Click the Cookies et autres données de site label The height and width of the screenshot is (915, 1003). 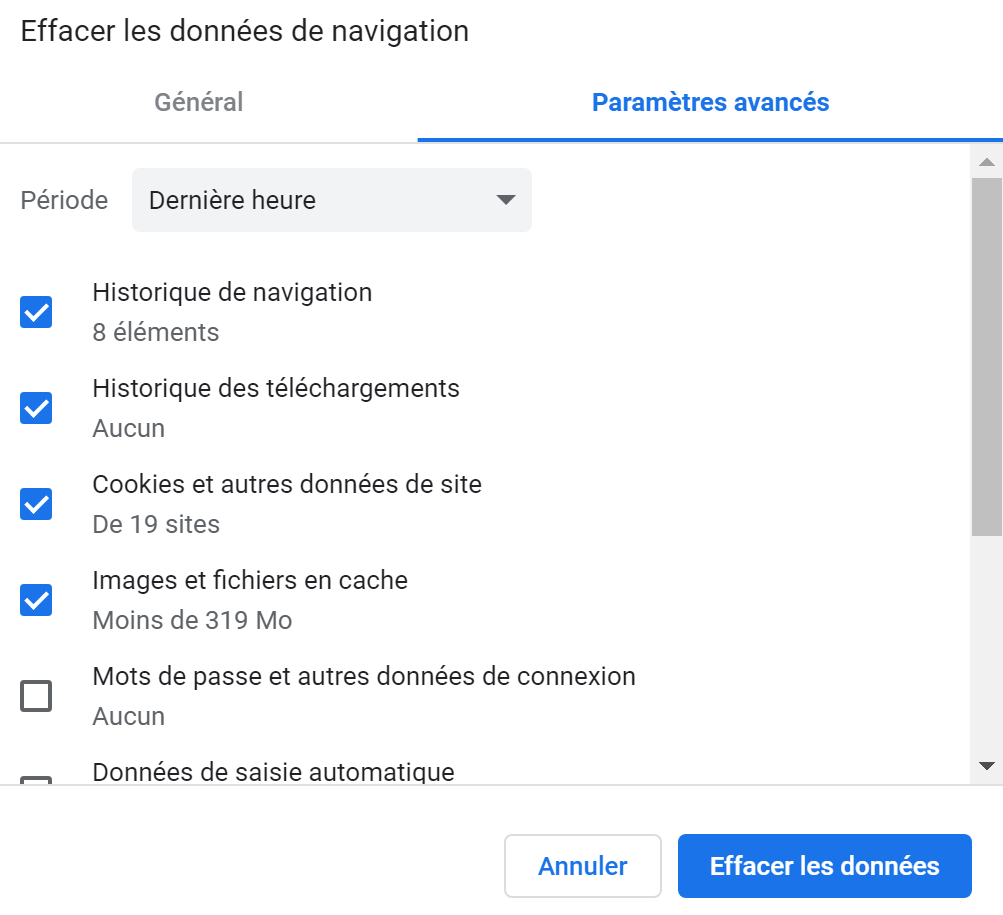[x=287, y=484]
